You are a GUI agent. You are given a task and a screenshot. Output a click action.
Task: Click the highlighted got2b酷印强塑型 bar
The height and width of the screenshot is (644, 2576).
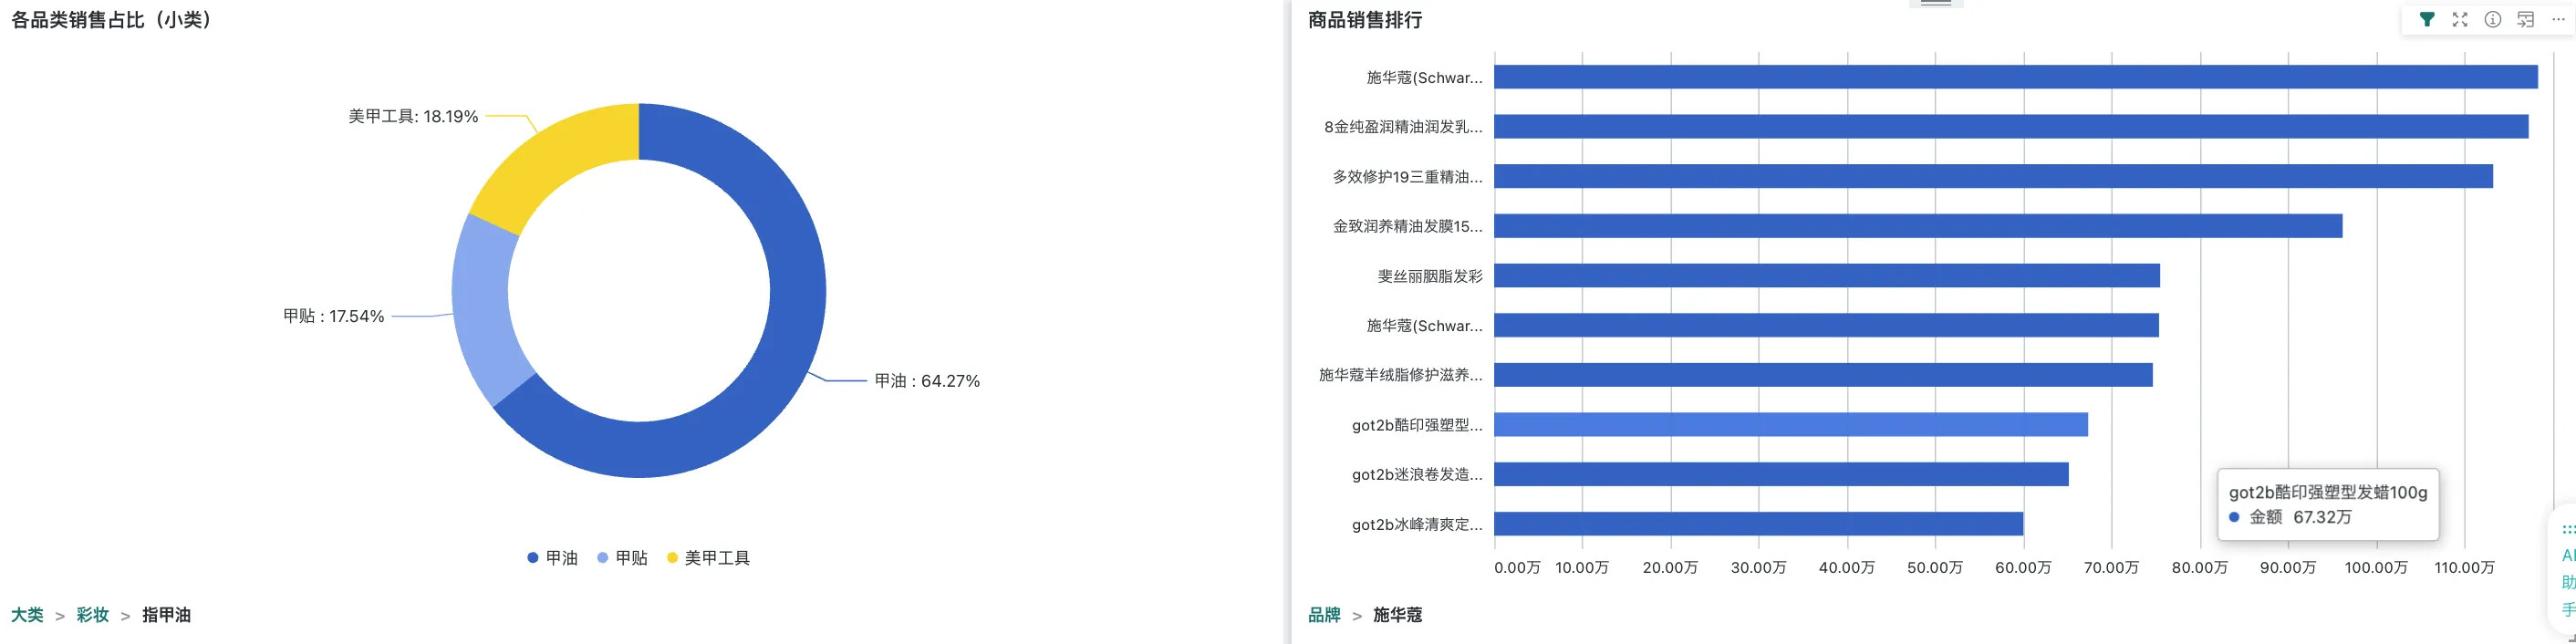point(1790,425)
